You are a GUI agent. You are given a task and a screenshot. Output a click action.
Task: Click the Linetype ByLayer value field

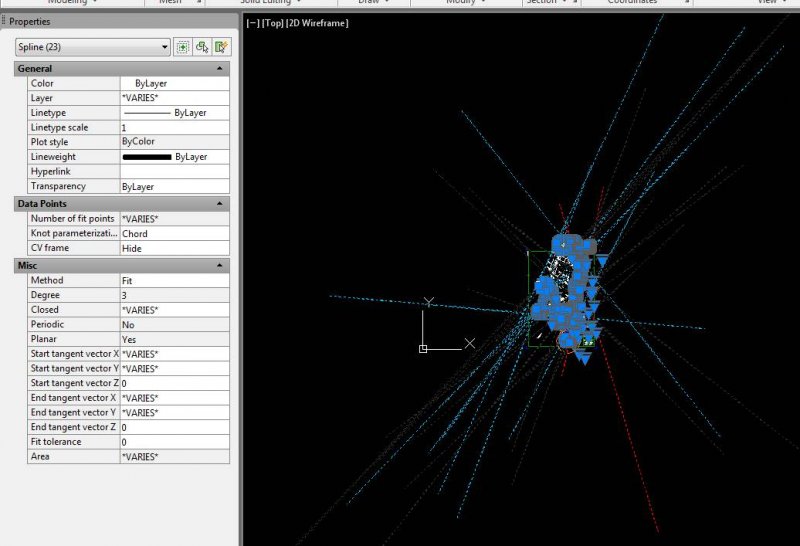174,113
